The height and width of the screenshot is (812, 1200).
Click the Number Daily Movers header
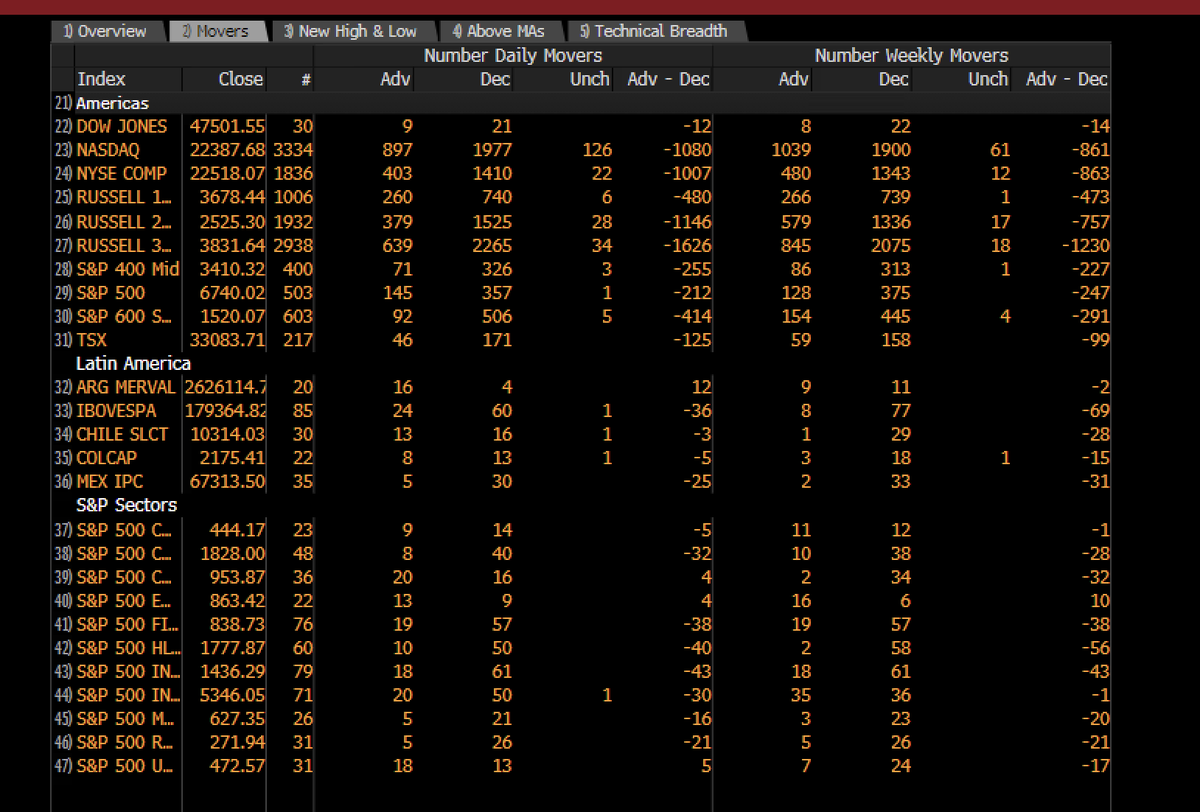pos(513,56)
